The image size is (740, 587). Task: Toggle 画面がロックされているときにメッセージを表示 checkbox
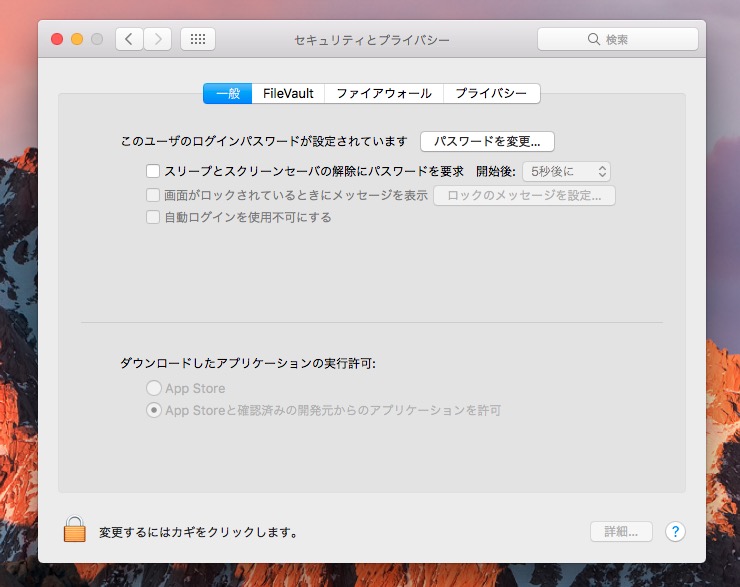pyautogui.click(x=153, y=195)
